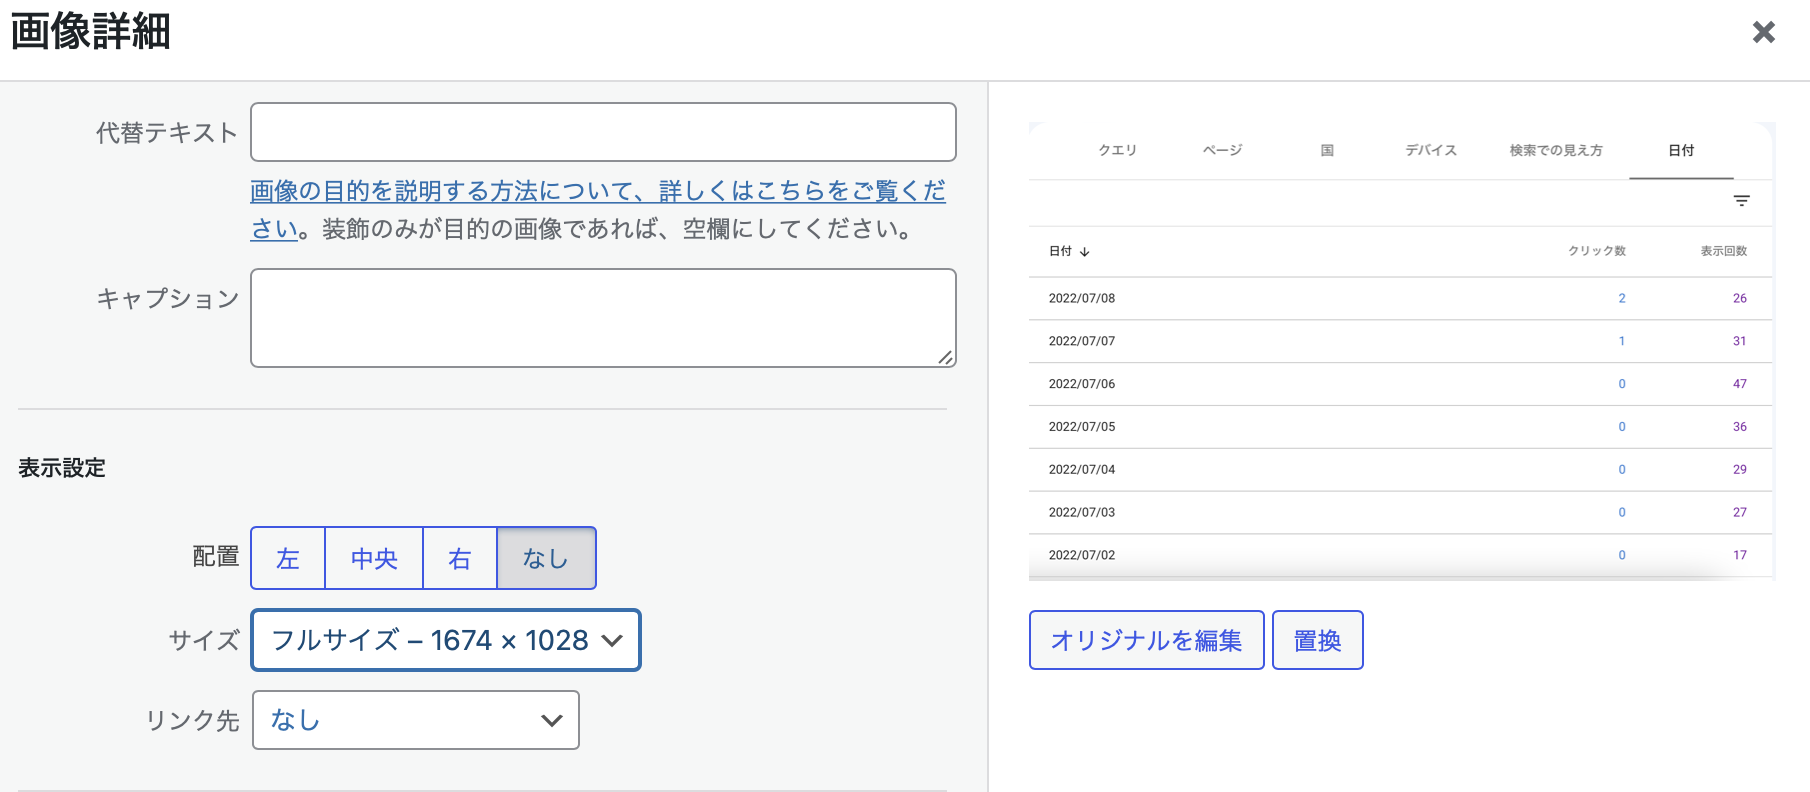
Task: Click the 置換 button
Action: [x=1318, y=640]
